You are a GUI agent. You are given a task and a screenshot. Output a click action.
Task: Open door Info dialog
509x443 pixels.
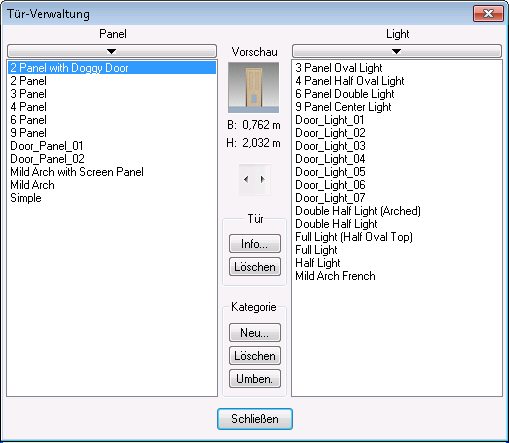point(255,244)
